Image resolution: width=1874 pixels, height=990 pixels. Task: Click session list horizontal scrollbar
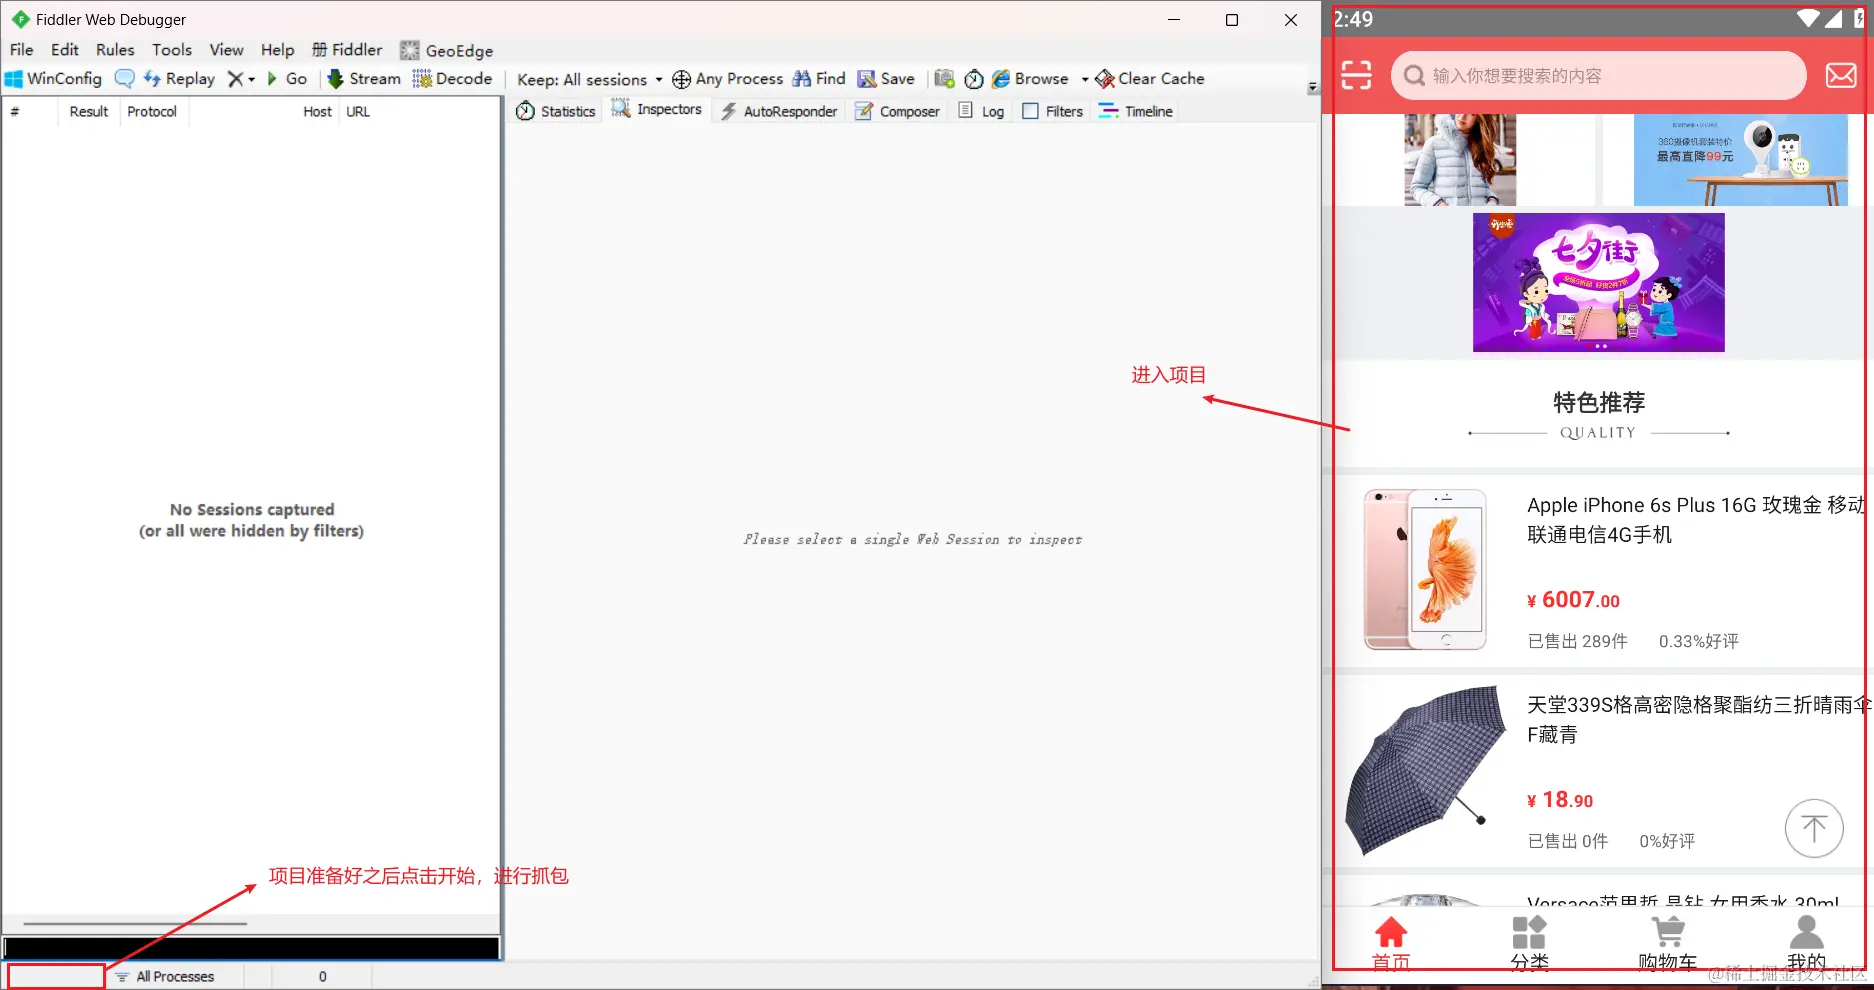pyautogui.click(x=135, y=924)
